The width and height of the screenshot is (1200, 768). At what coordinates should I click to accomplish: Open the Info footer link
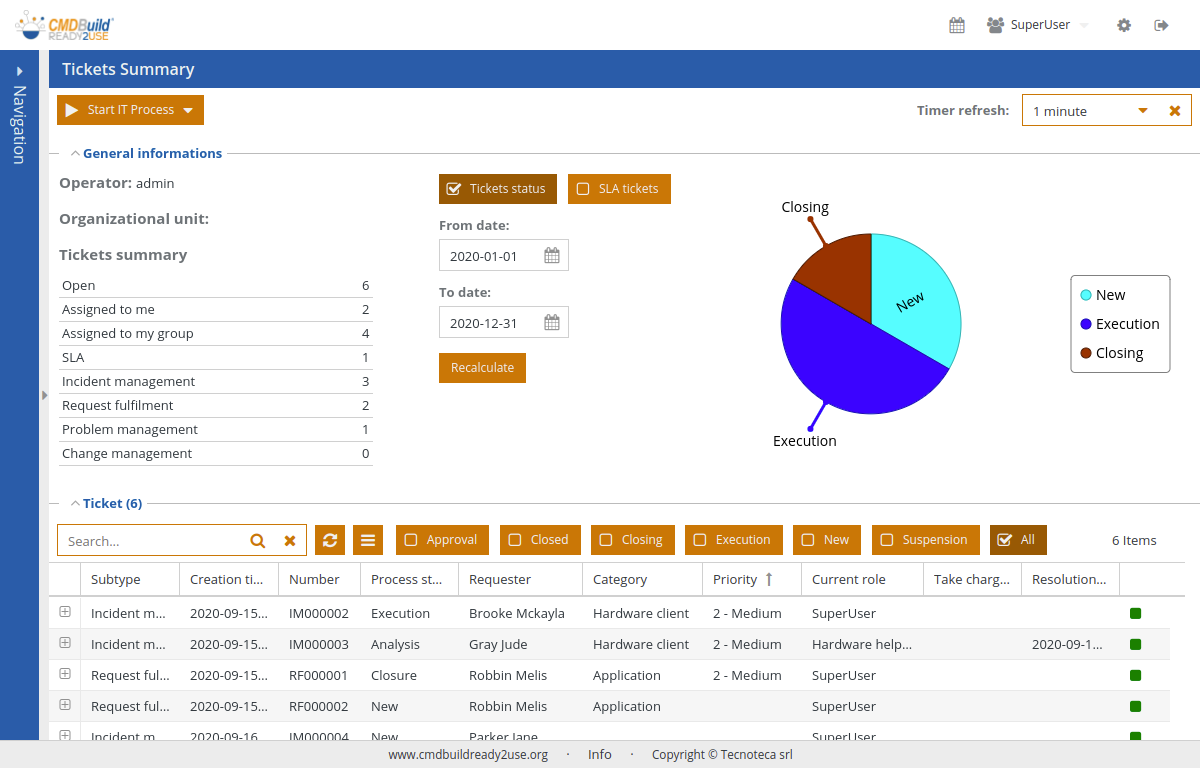tap(600, 755)
